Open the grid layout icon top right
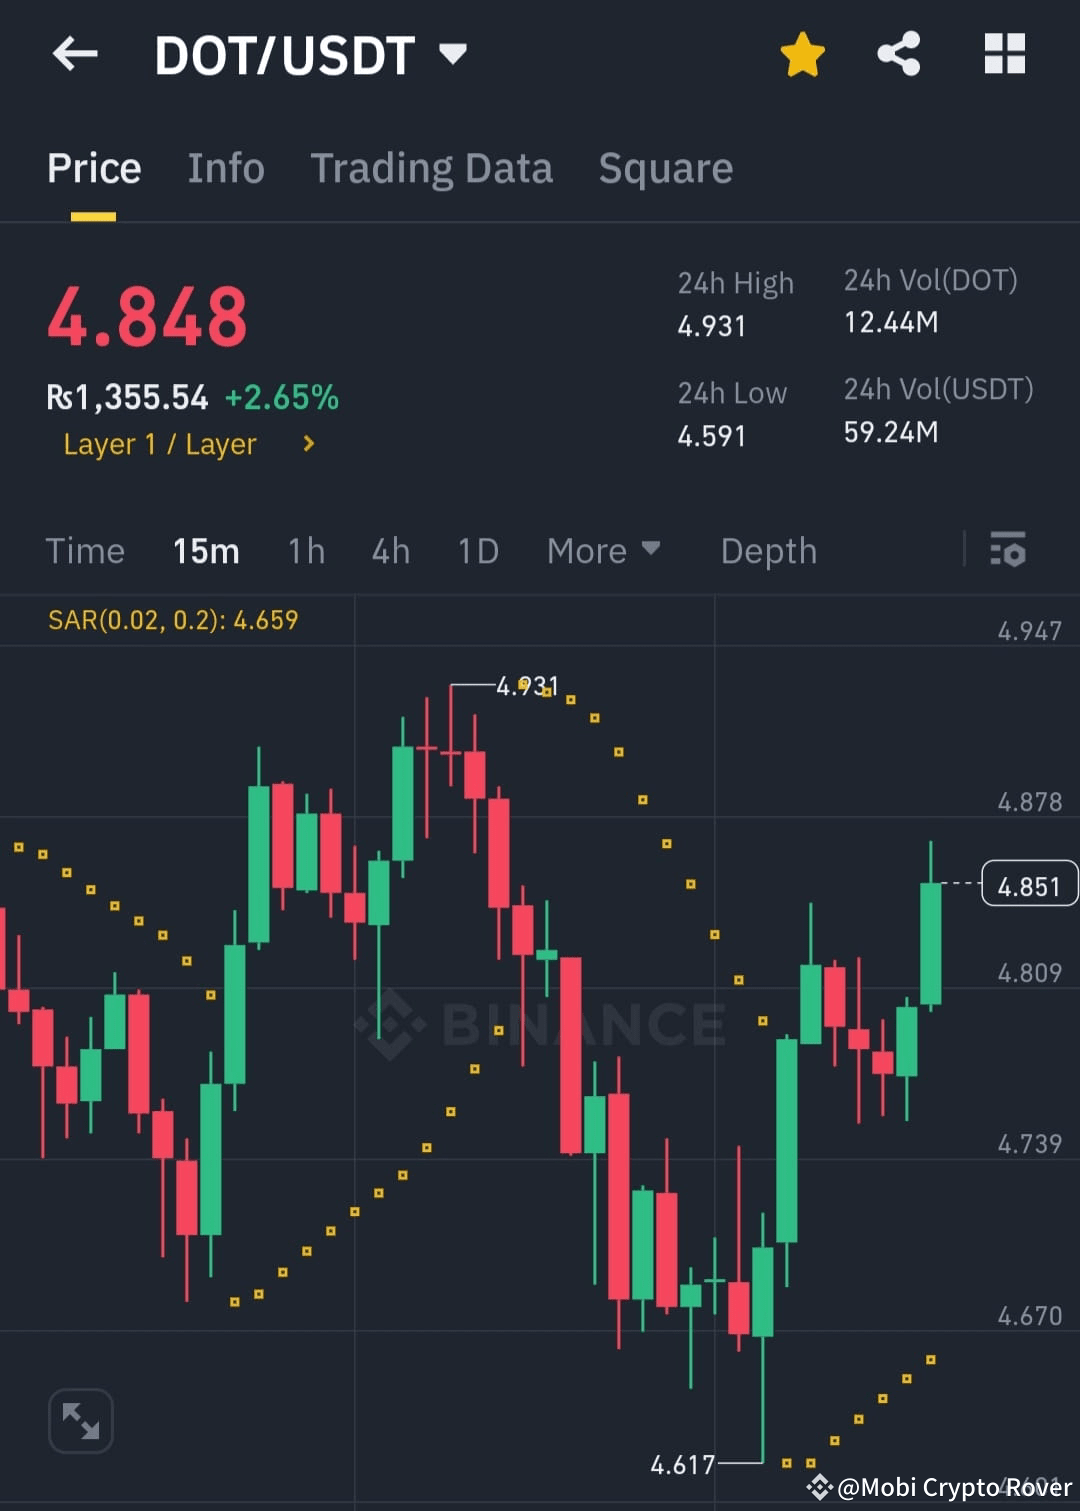This screenshot has width=1080, height=1511. (1005, 55)
